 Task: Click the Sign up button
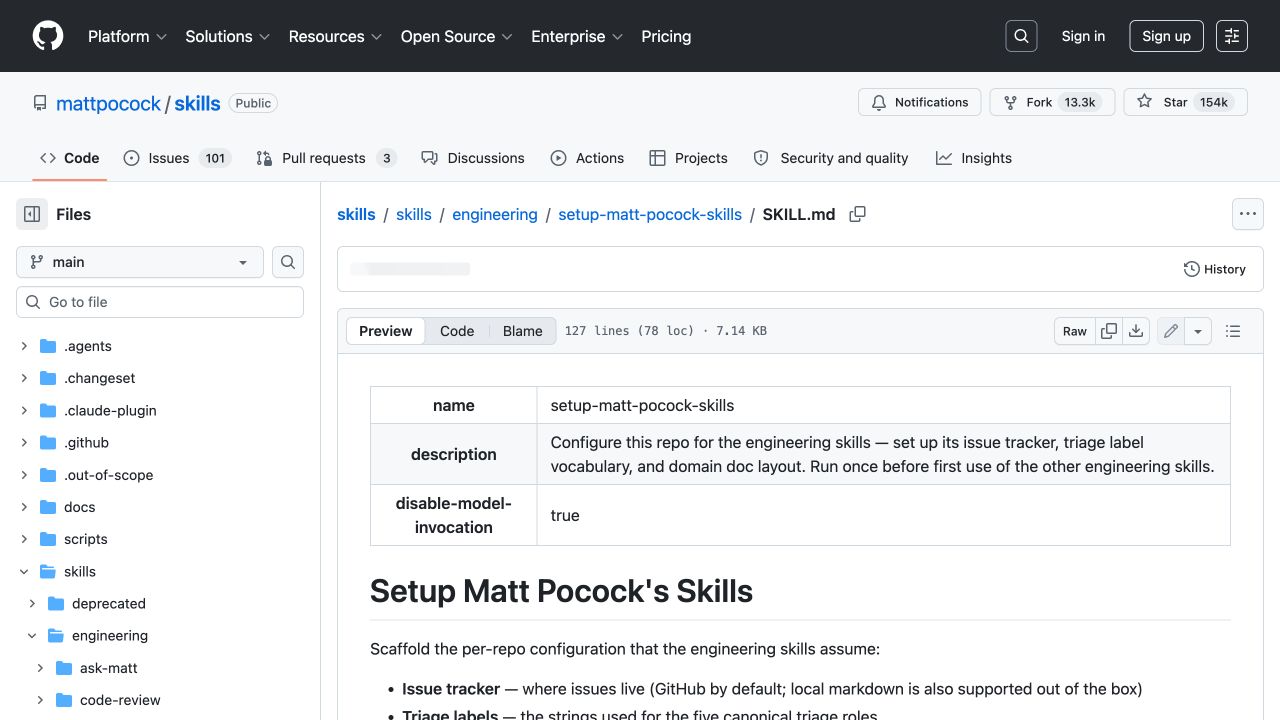coord(1166,36)
